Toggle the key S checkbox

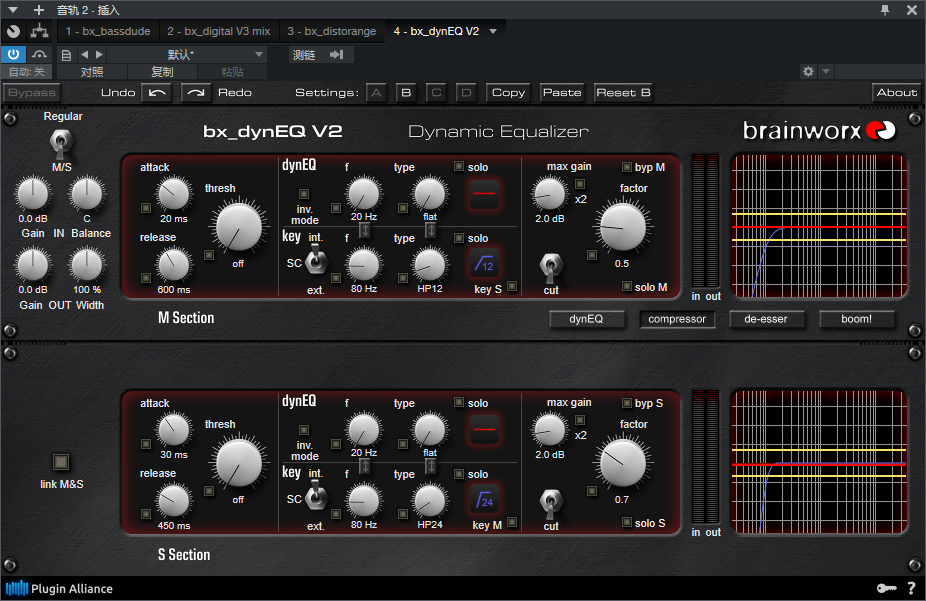512,286
